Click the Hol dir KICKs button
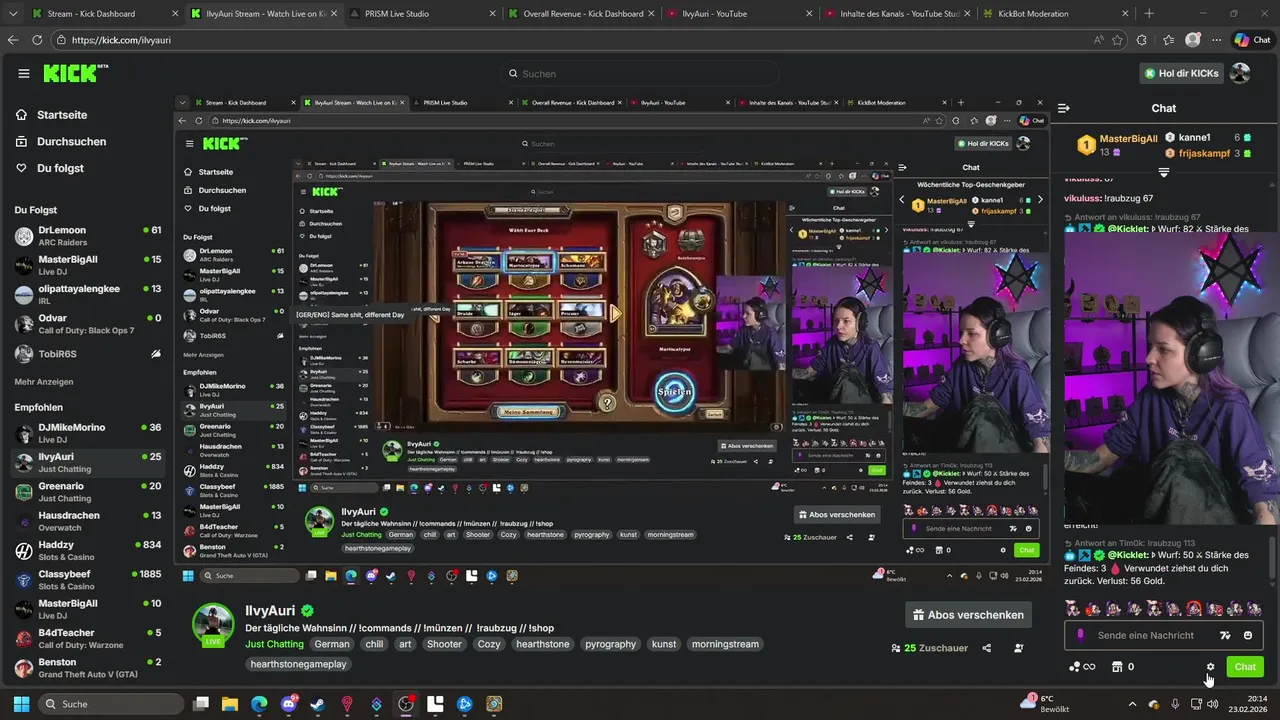 pos(1182,73)
